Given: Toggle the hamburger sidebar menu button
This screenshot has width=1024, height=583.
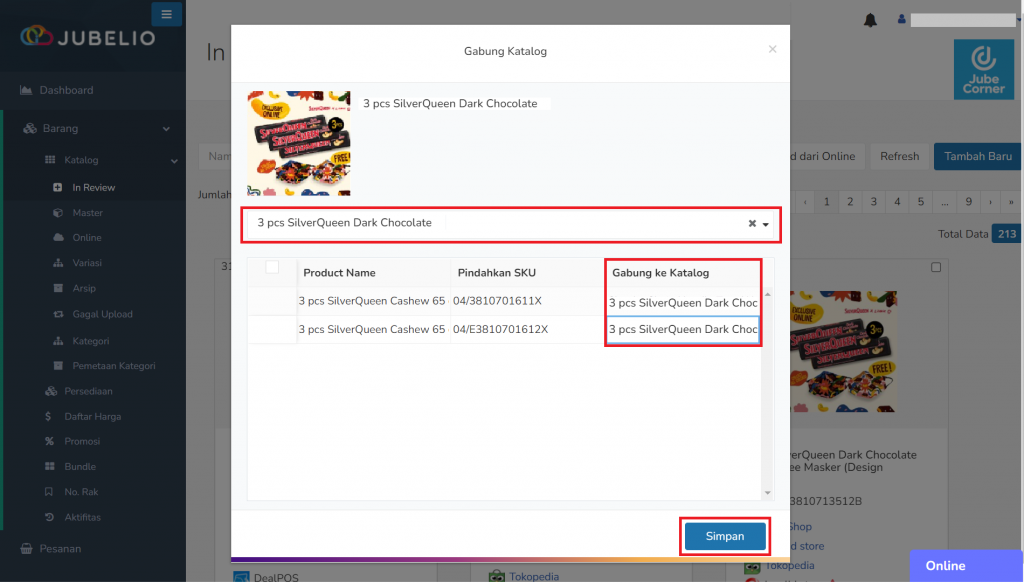Looking at the screenshot, I should click(167, 14).
